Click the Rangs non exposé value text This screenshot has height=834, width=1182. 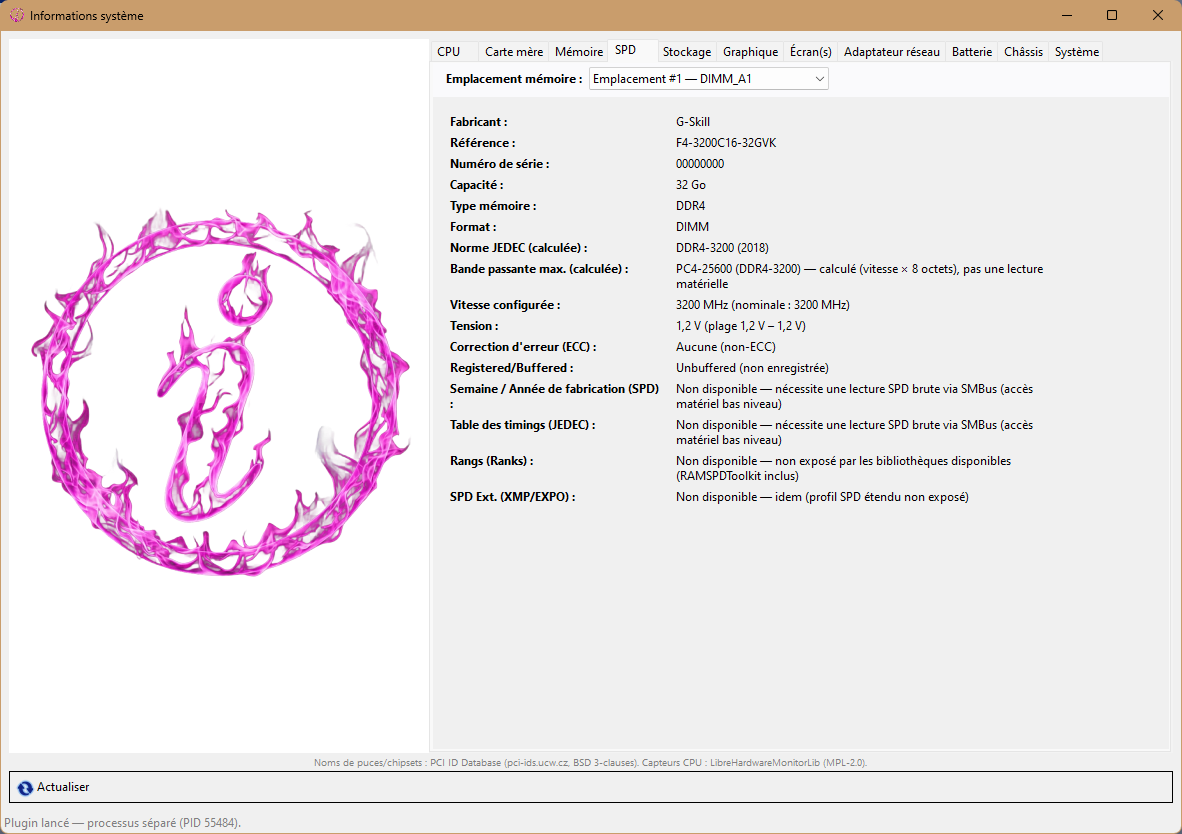click(x=844, y=468)
